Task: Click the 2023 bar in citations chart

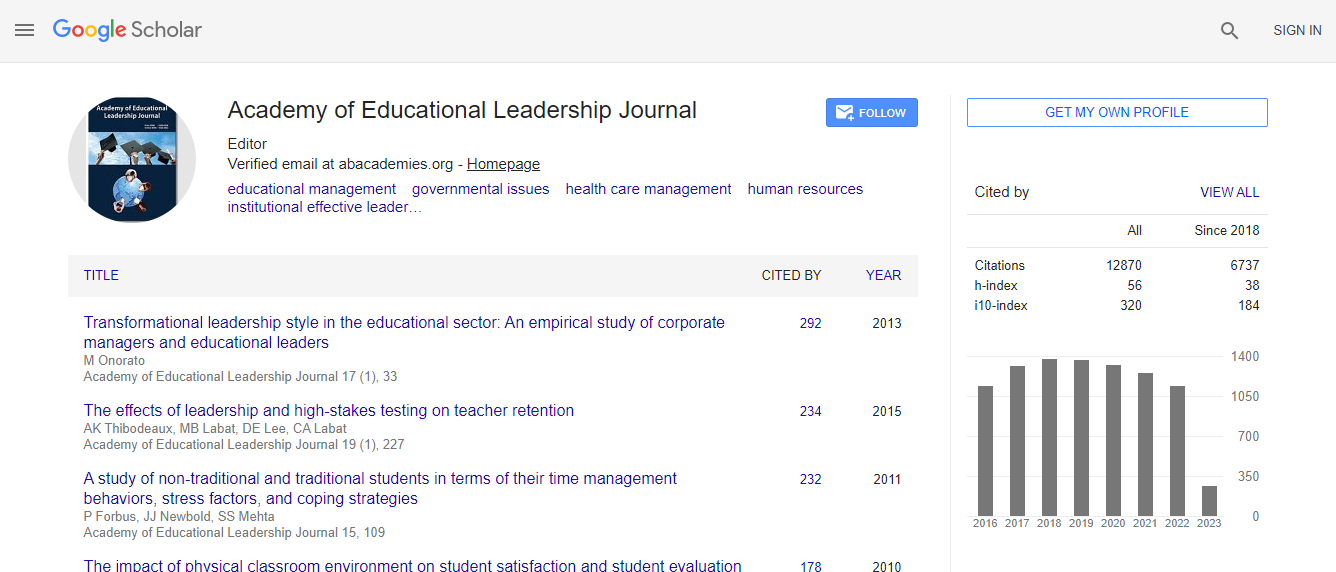Action: point(1209,501)
